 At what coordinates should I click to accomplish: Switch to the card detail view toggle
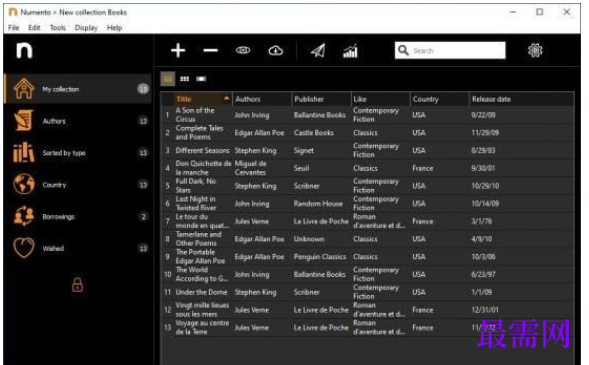click(201, 79)
